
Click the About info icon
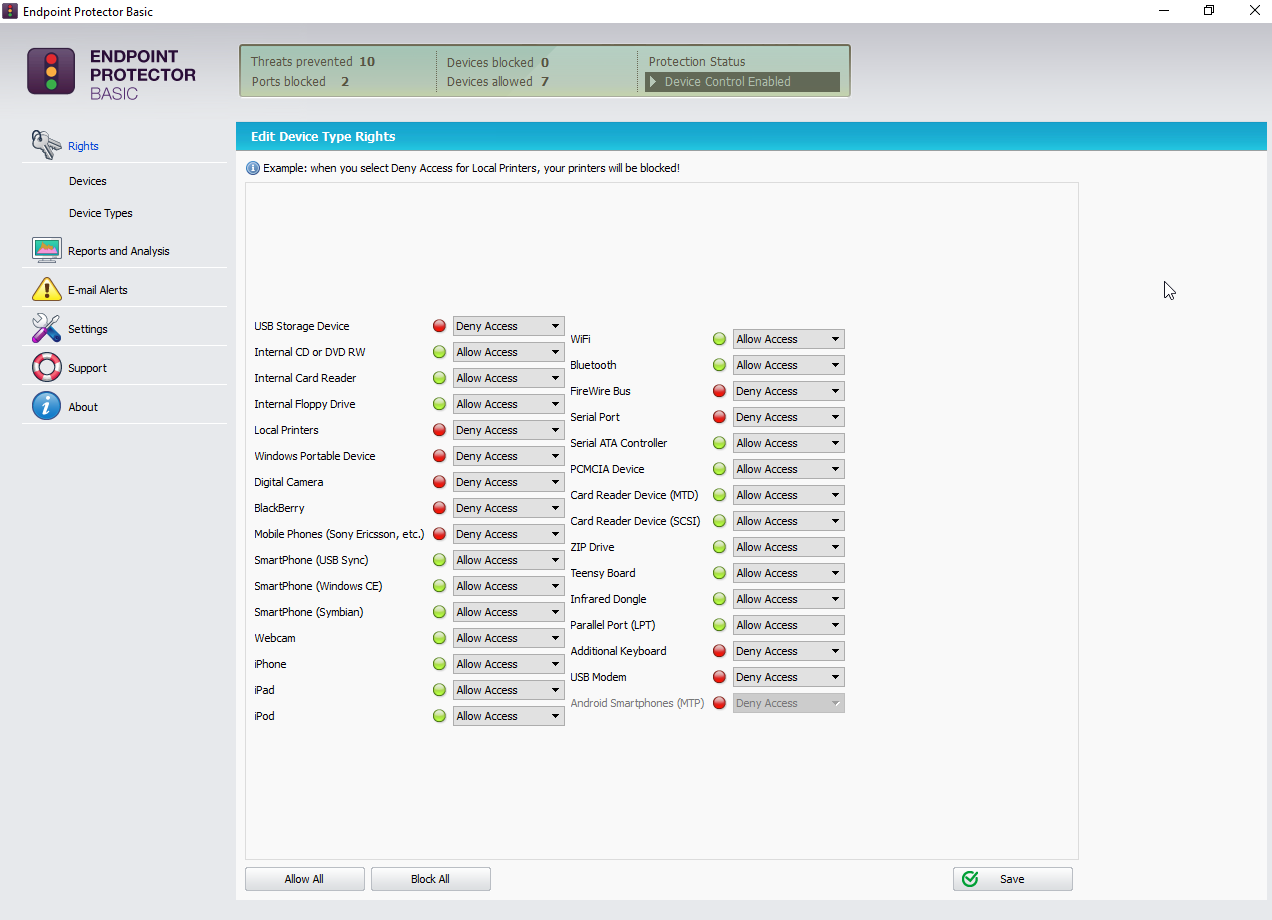(47, 406)
